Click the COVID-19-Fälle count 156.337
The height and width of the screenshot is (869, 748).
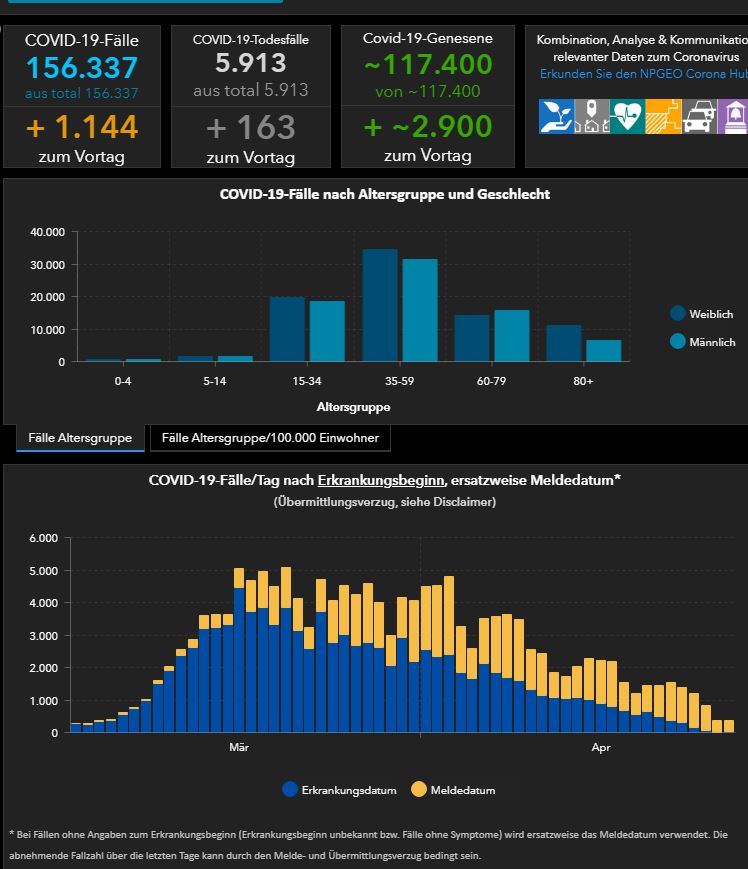(82, 68)
